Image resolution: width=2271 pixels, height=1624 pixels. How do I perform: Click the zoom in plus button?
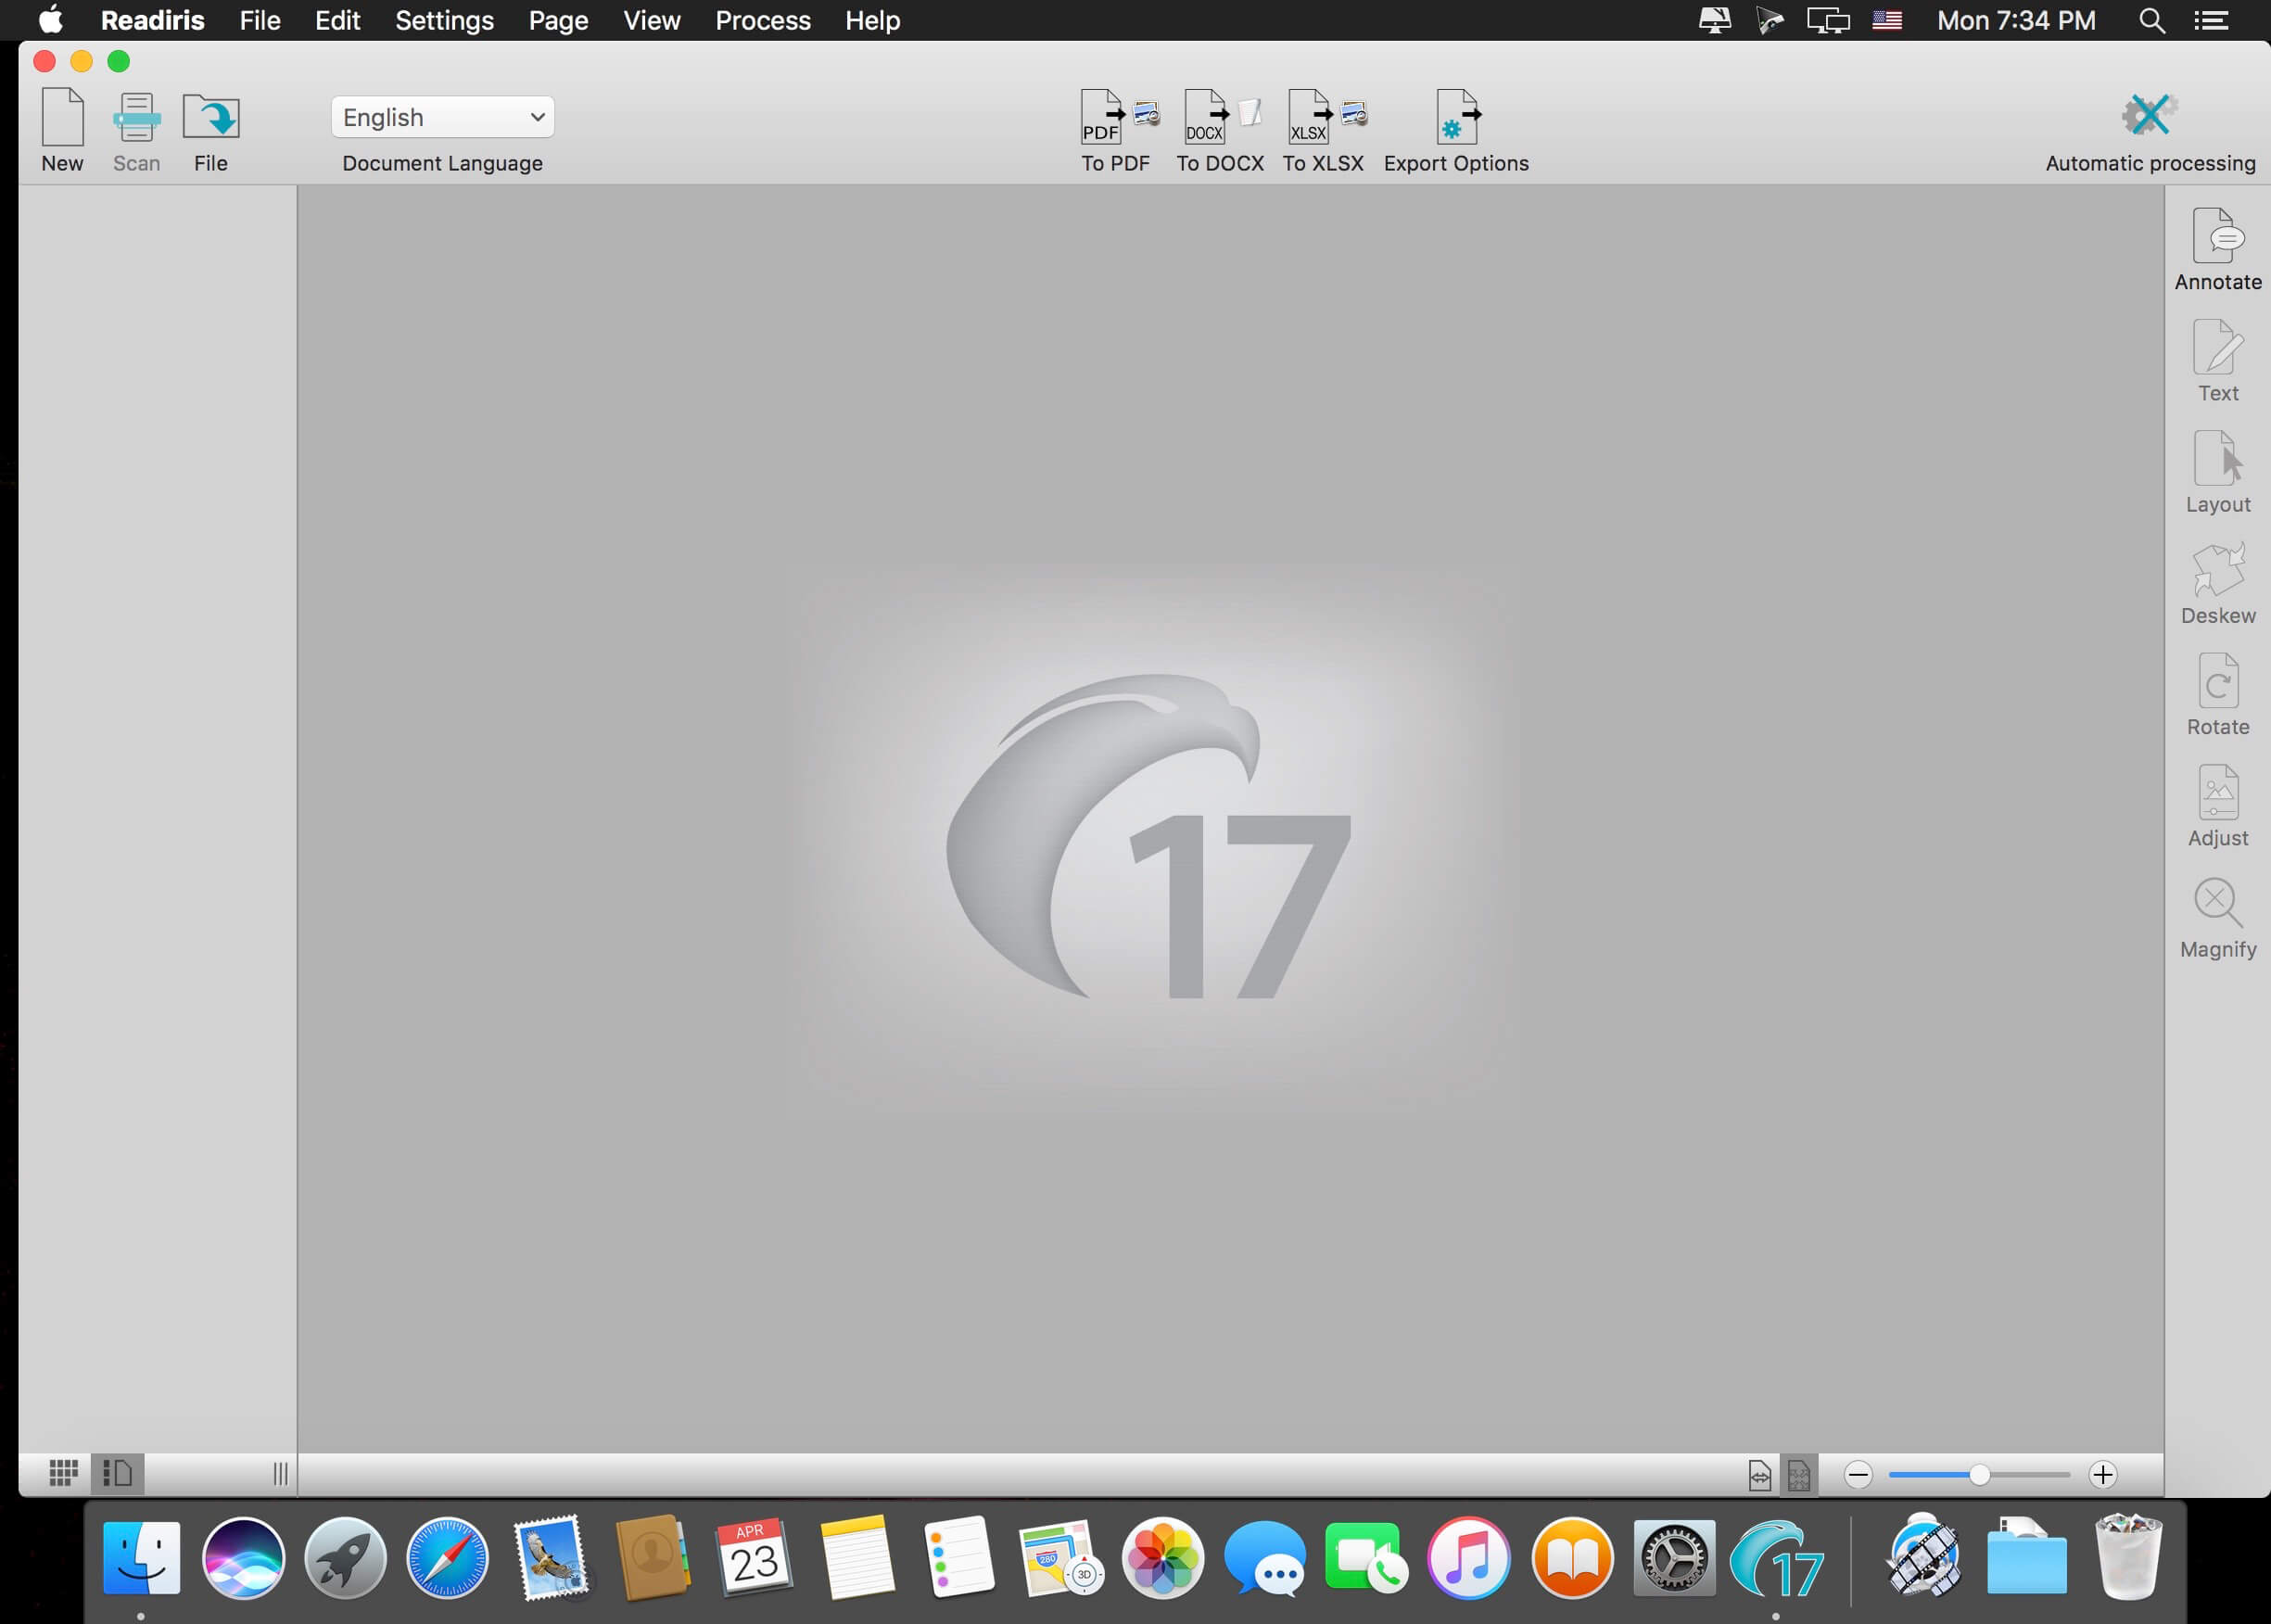click(x=2102, y=1475)
